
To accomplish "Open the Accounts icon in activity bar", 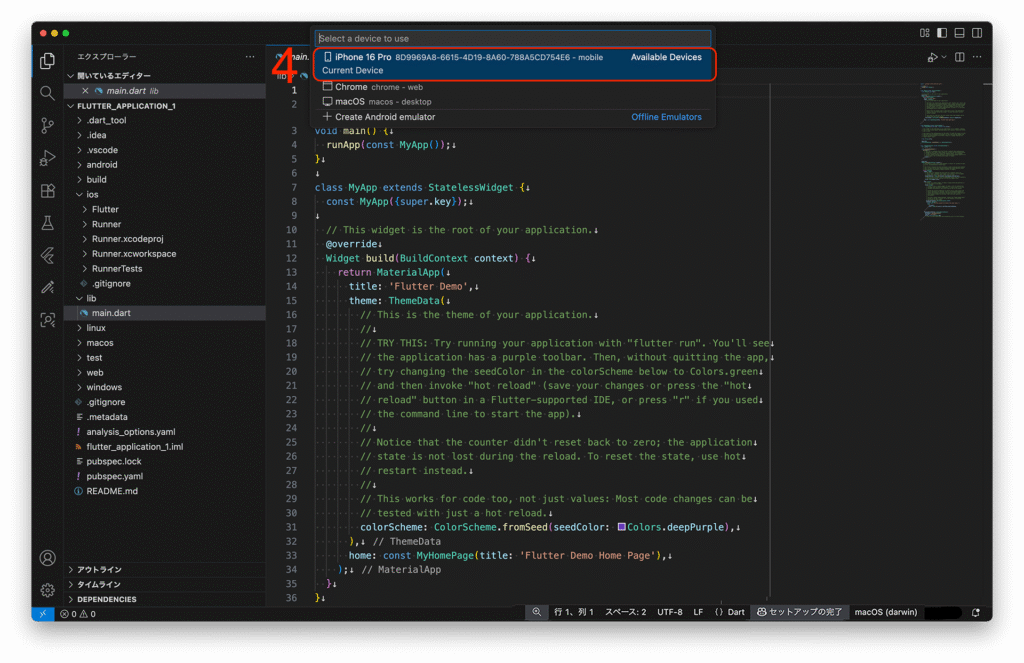I will coord(47,558).
